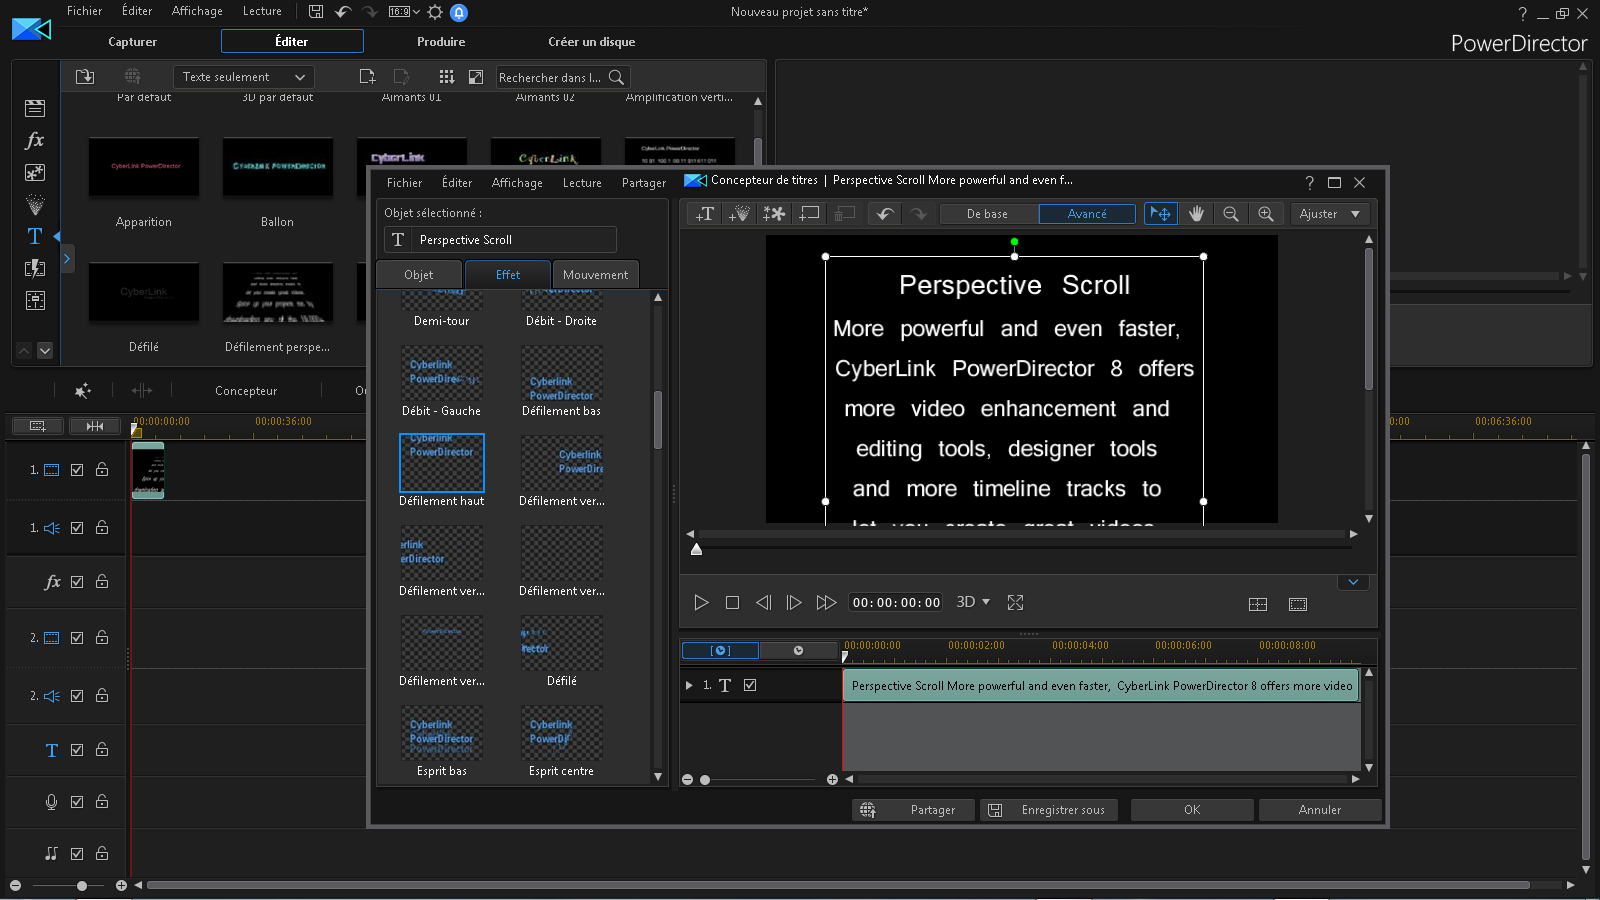Click the Enregistrer sous button

[1049, 810]
